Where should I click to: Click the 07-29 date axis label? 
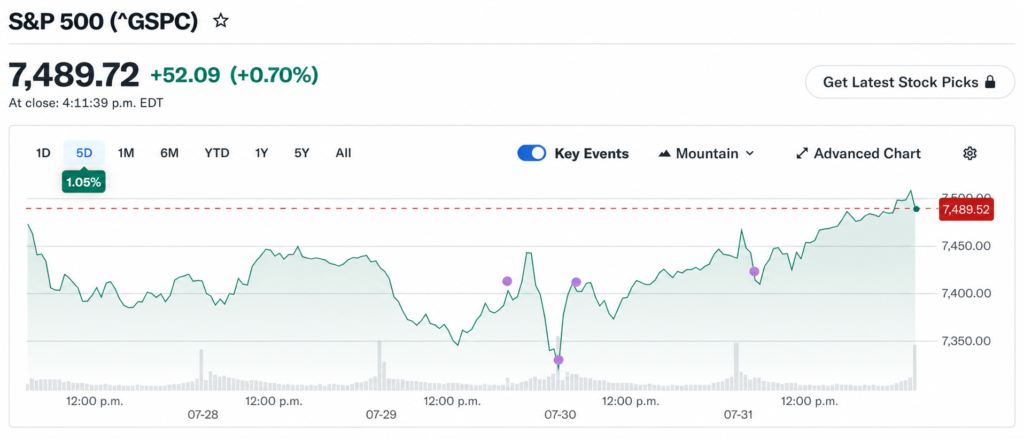pyautogui.click(x=381, y=415)
